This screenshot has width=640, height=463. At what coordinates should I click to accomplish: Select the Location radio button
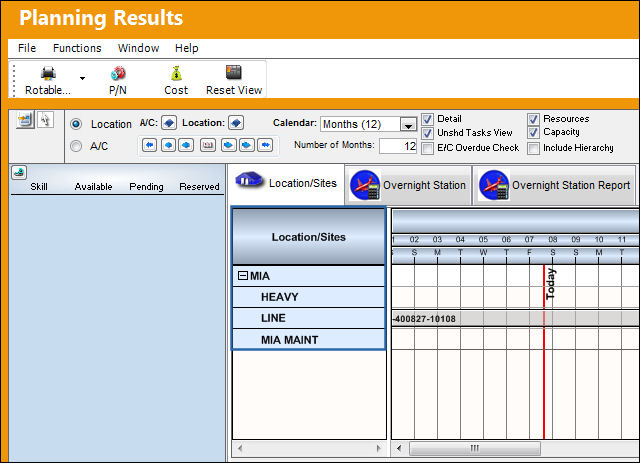(76, 124)
